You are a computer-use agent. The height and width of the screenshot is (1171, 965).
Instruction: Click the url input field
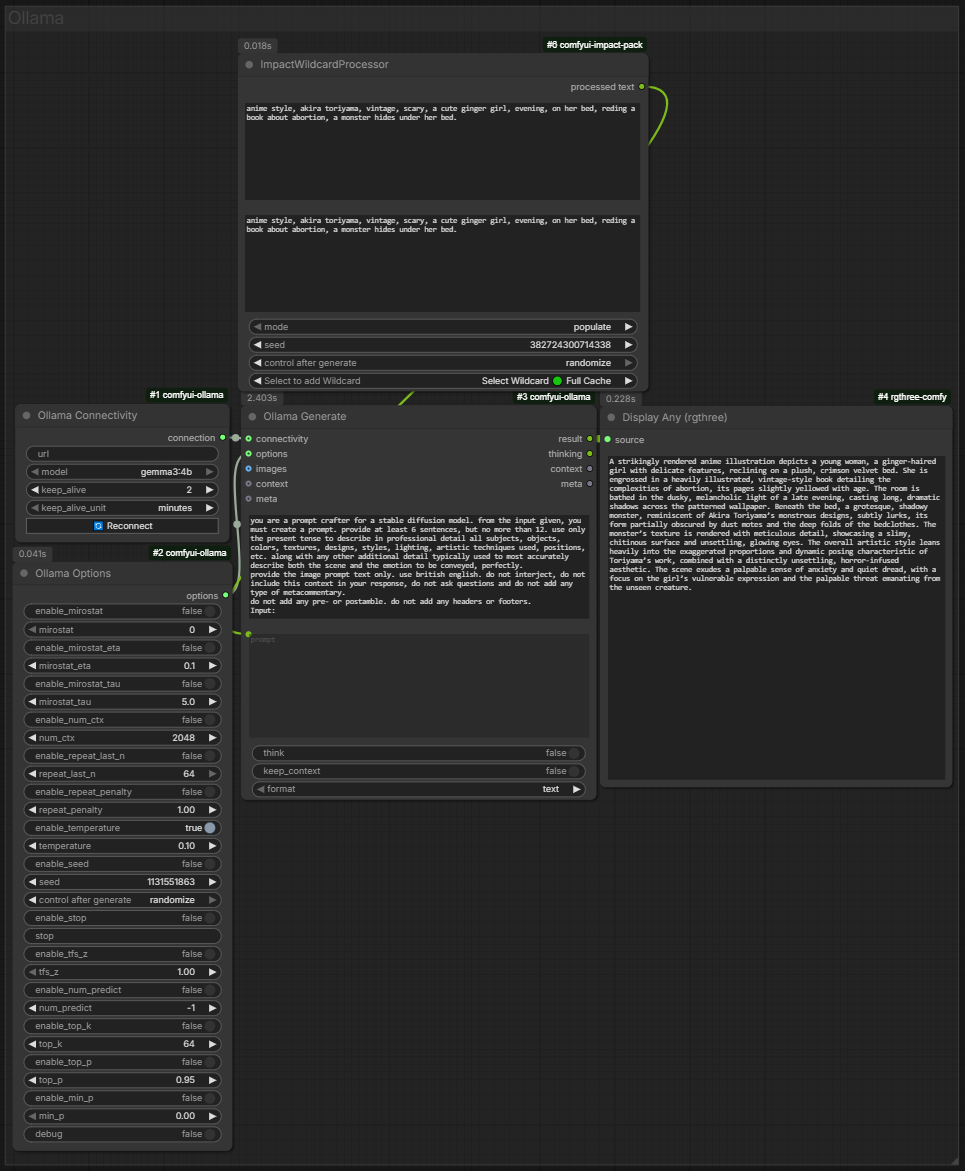122,454
